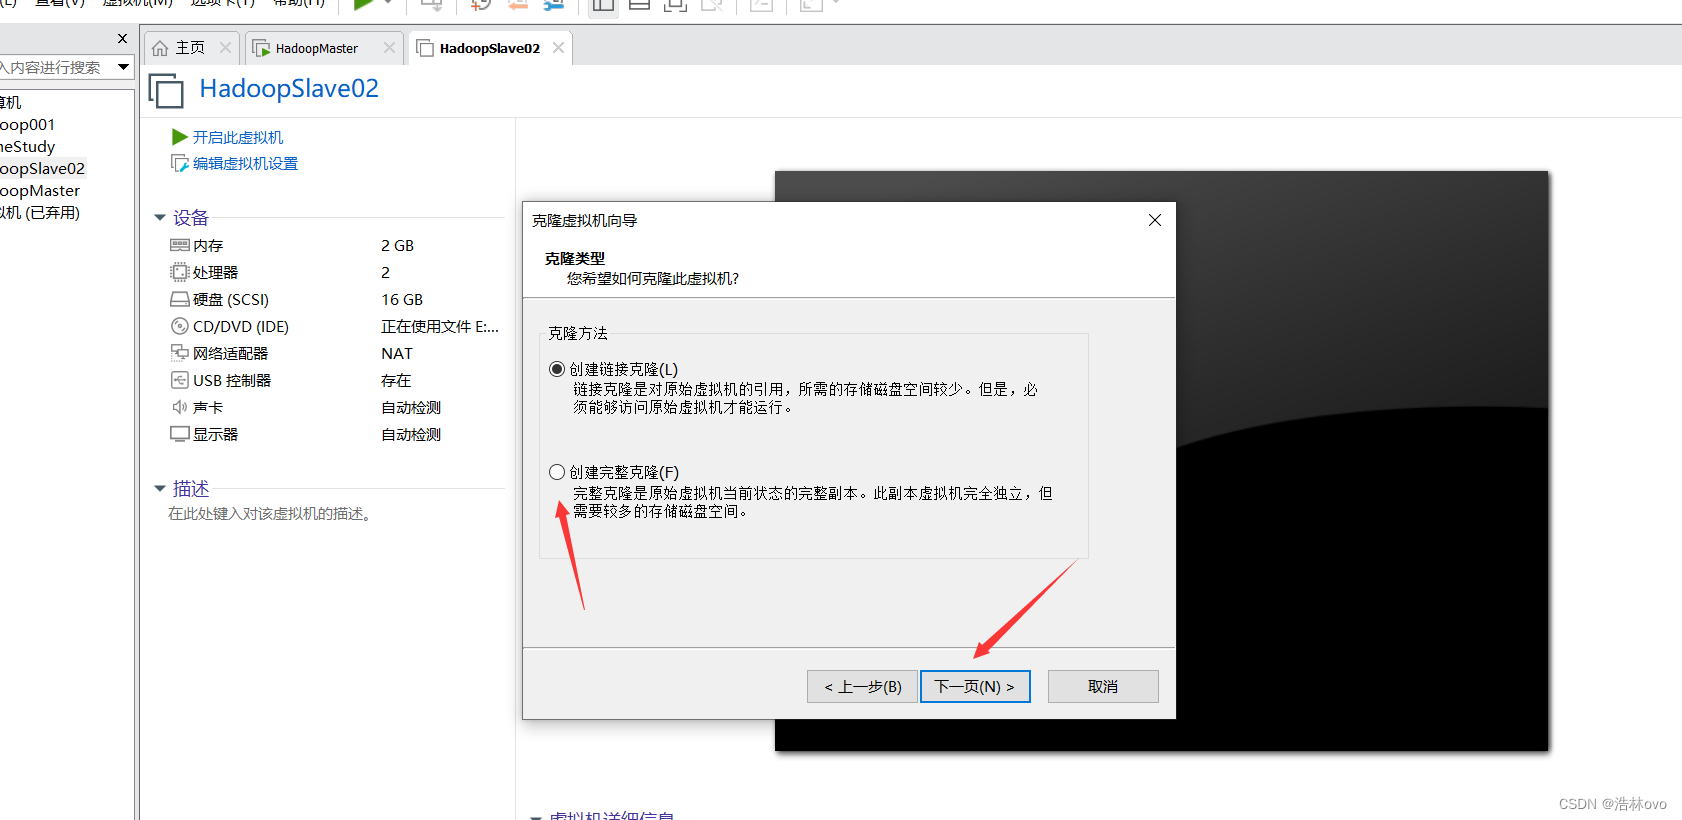Click the 下一页(N) > button
The image size is (1682, 820).
[975, 686]
